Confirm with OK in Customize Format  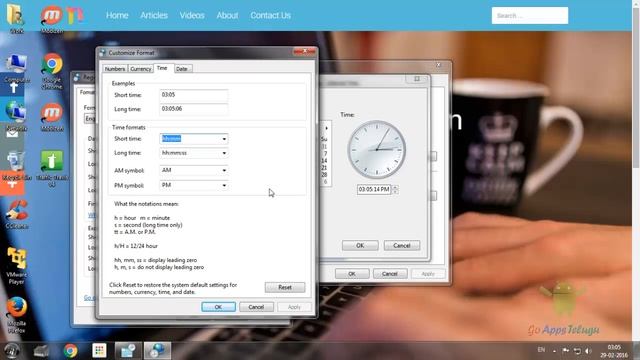[218, 307]
